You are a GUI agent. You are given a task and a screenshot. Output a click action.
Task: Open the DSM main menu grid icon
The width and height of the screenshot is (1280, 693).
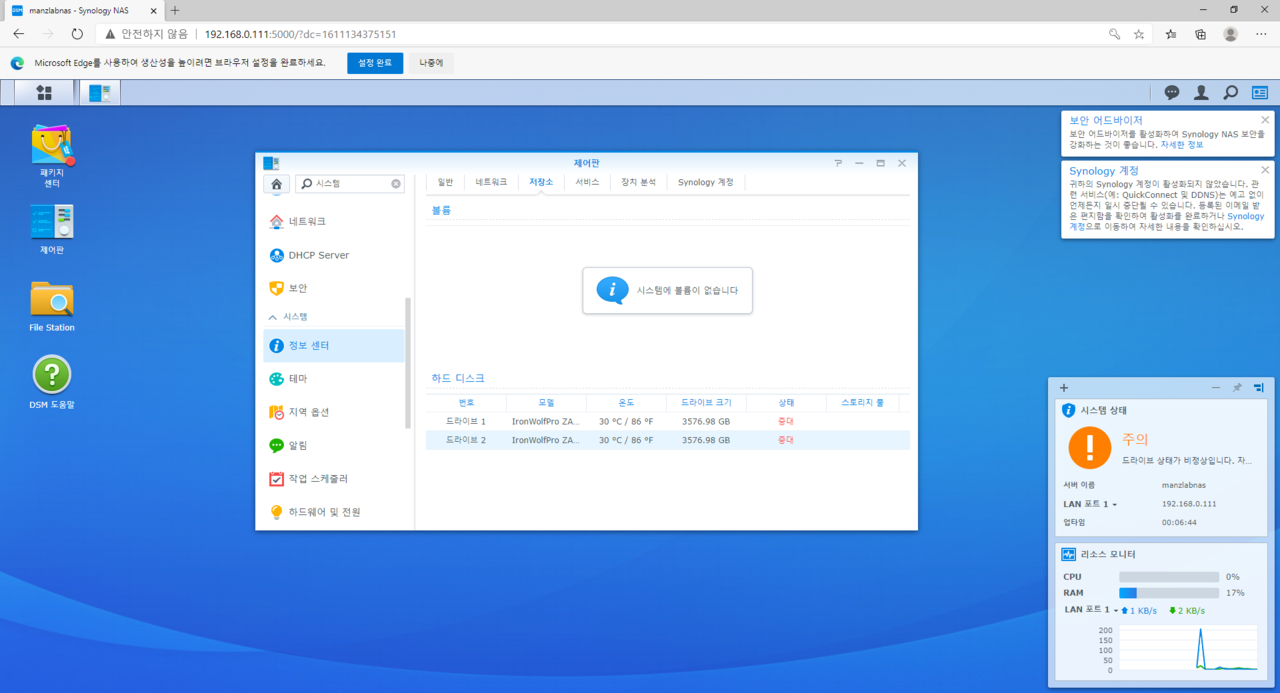click(x=43, y=91)
